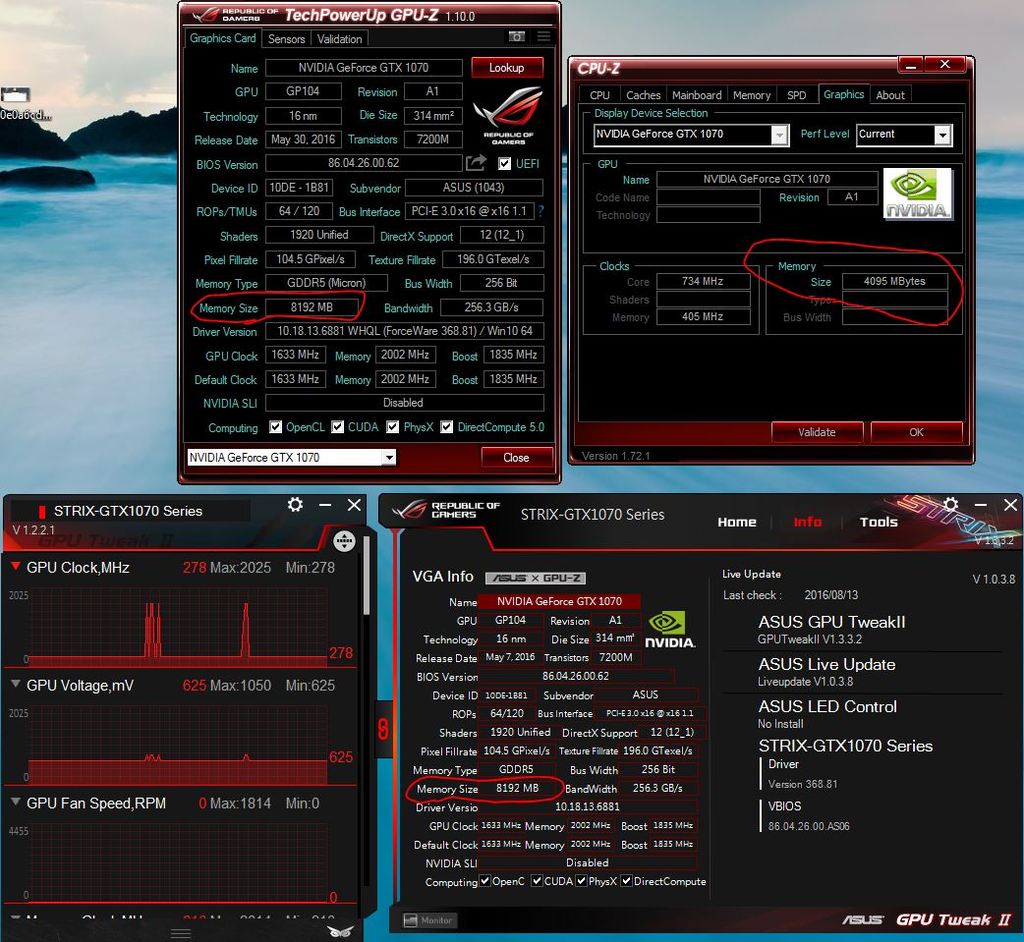Toggle the CUDA checkbox in GPU-Z

(338, 427)
